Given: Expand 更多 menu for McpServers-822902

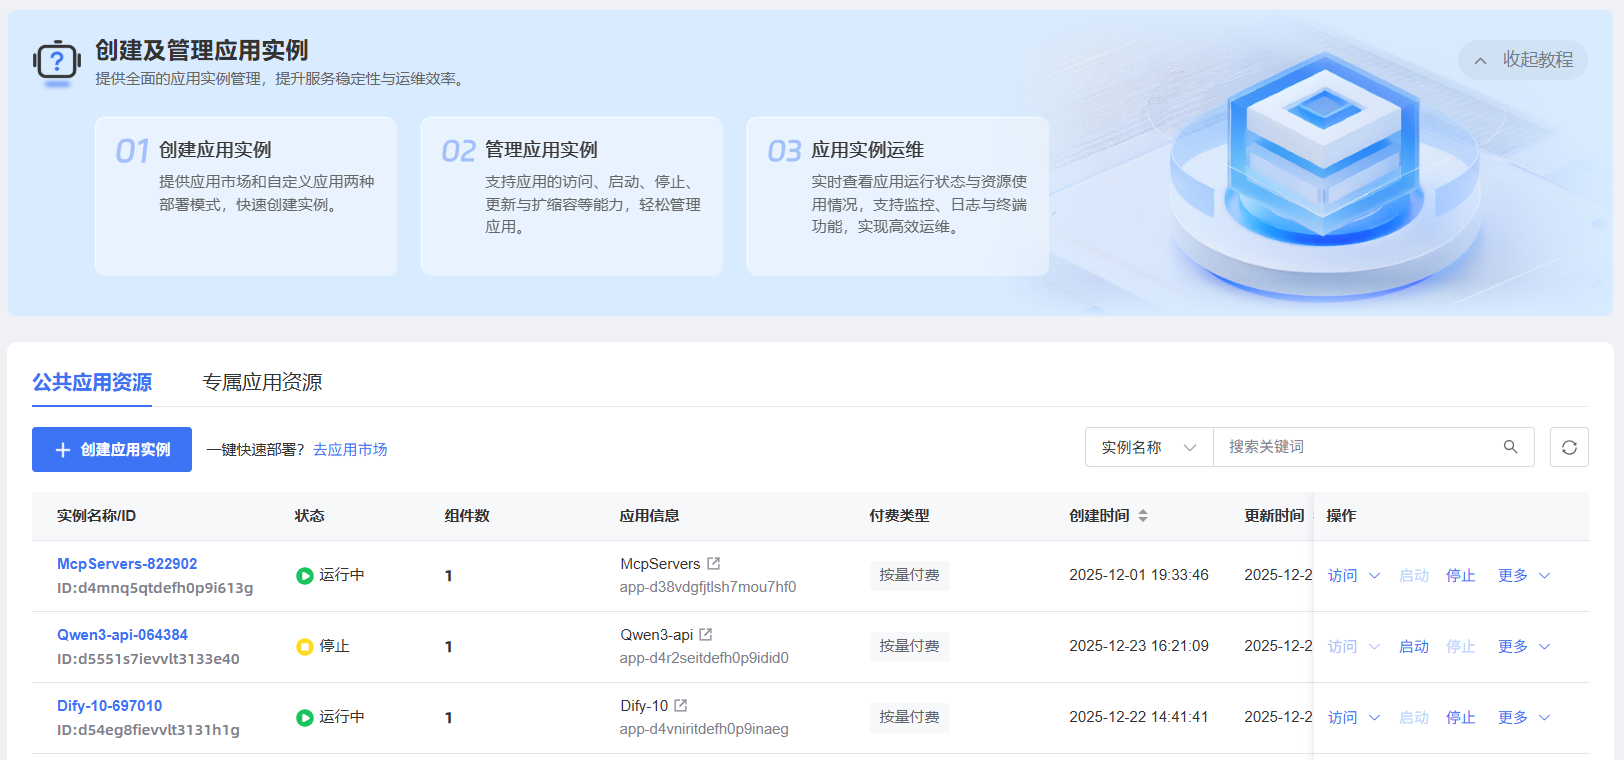Looking at the screenshot, I should tap(1523, 576).
